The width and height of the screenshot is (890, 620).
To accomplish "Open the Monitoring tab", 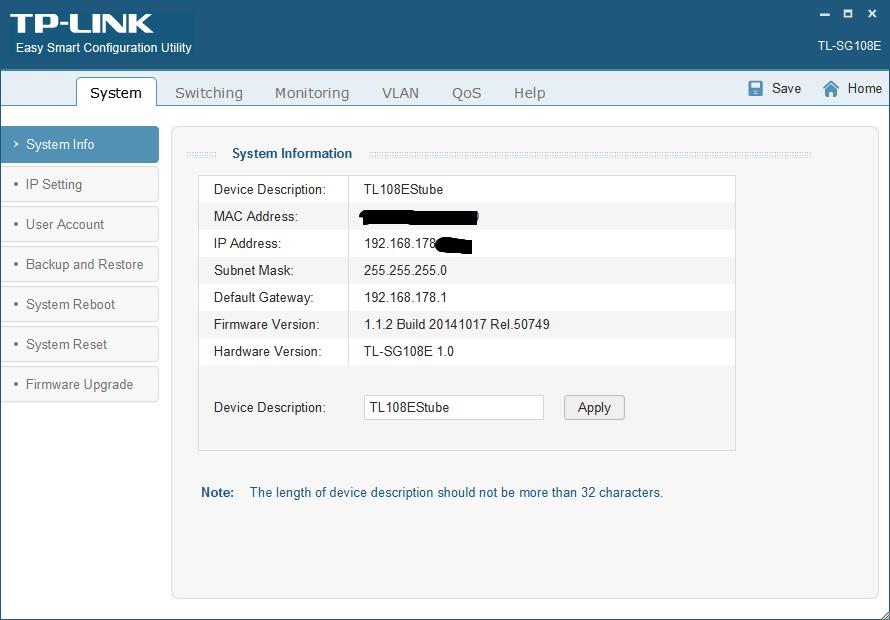I will 312,93.
